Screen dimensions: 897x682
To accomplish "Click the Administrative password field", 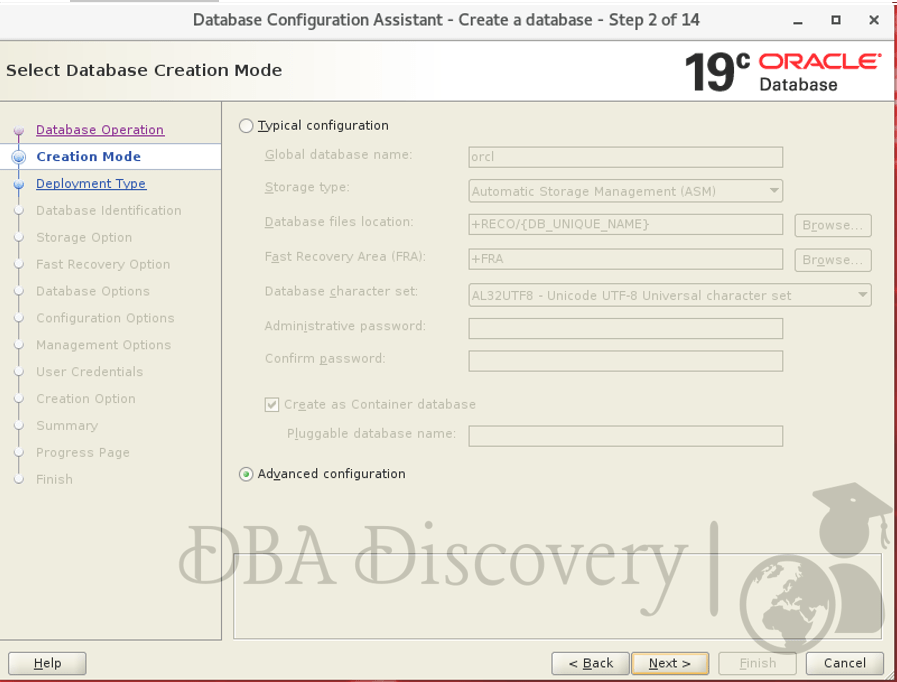I will (625, 328).
